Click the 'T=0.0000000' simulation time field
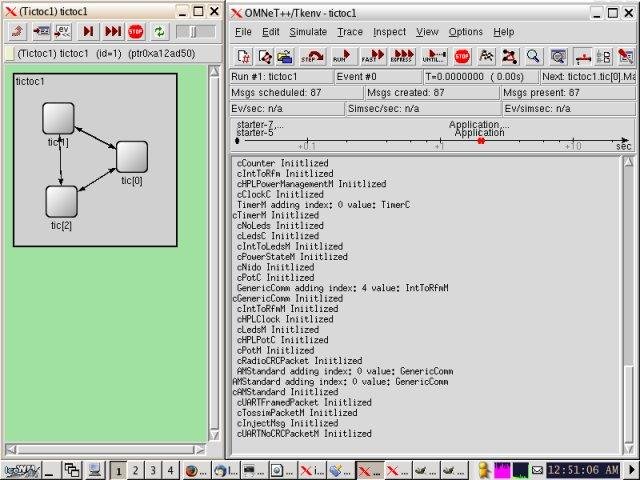This screenshot has width=640, height=480. (x=481, y=77)
